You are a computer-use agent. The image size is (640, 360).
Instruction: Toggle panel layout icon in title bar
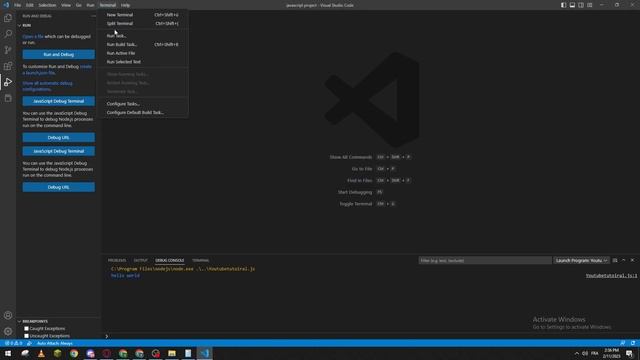click(572, 5)
